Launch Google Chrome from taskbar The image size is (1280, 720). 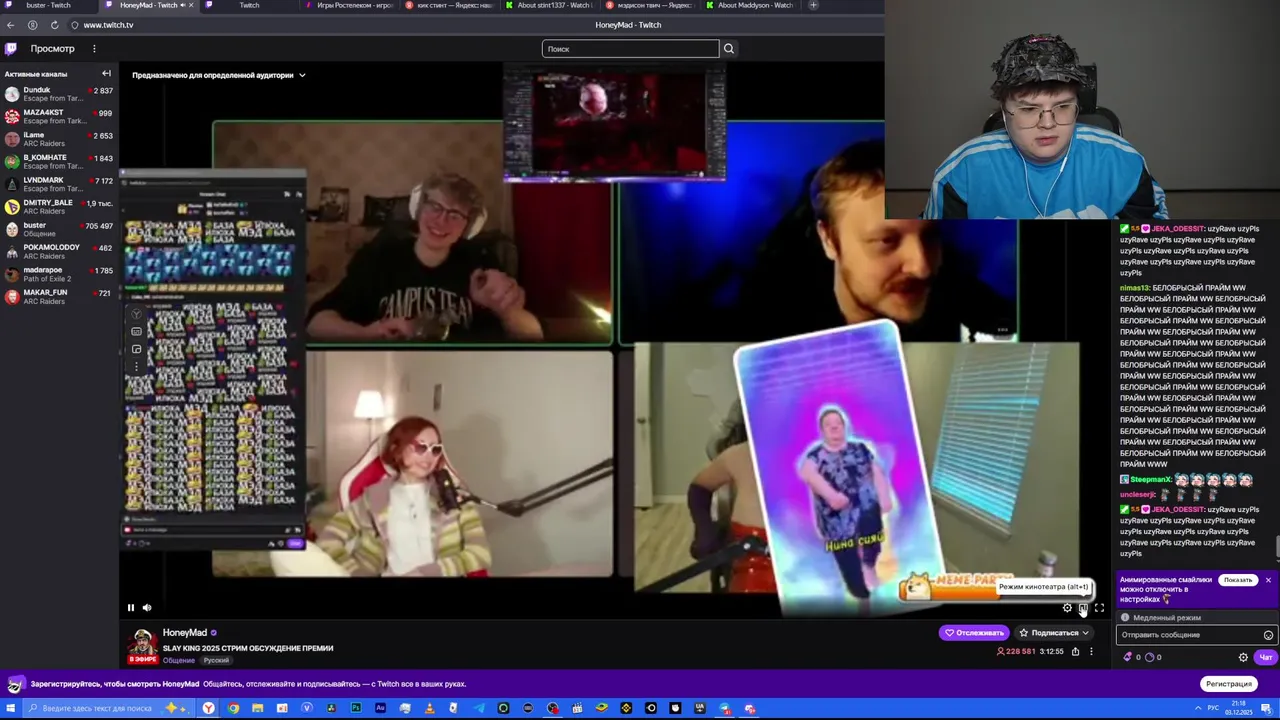click(233, 708)
